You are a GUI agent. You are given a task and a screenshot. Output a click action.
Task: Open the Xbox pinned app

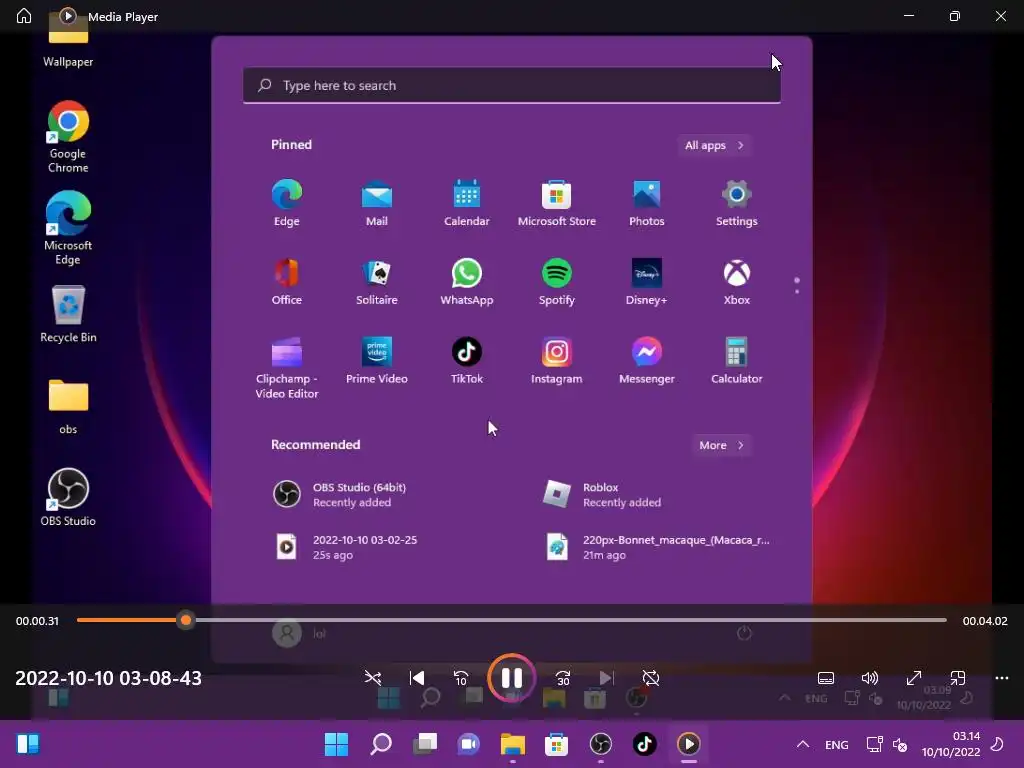(x=737, y=281)
